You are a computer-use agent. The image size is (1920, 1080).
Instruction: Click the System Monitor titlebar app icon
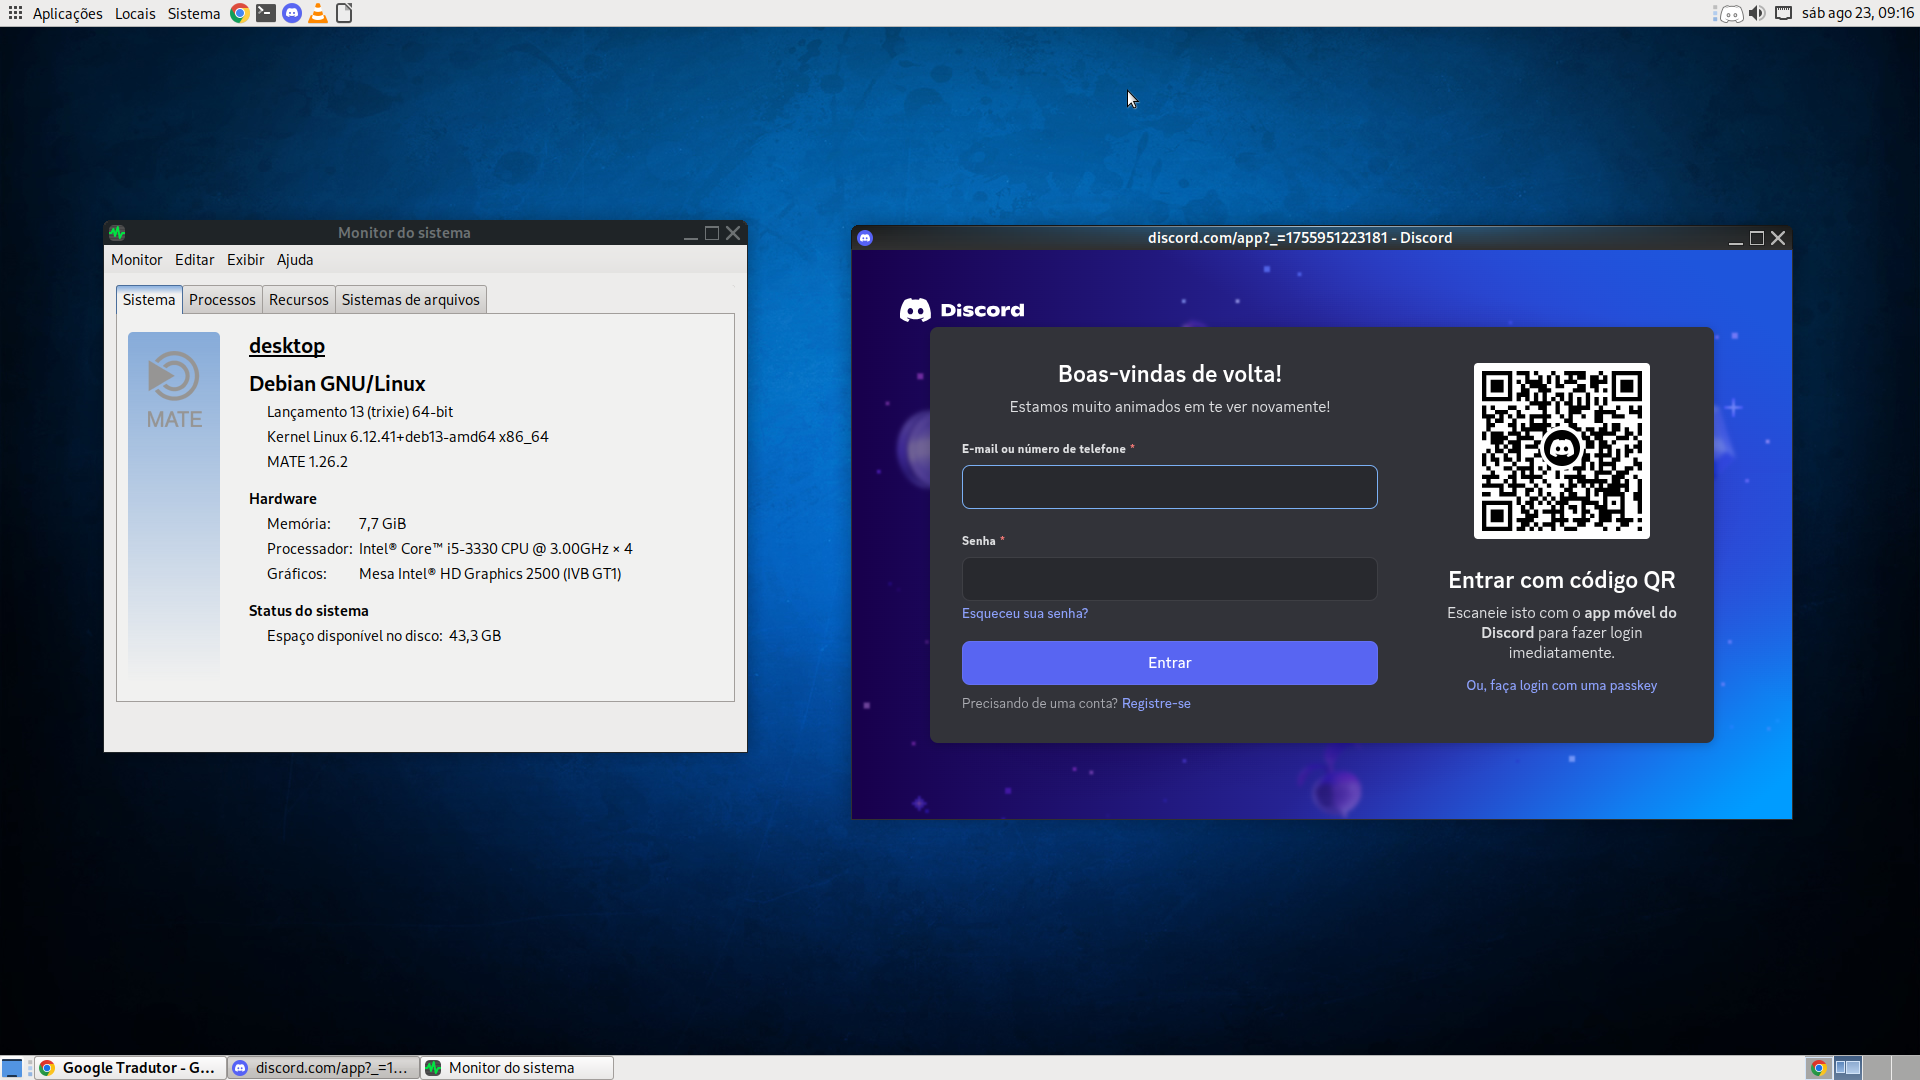click(117, 233)
